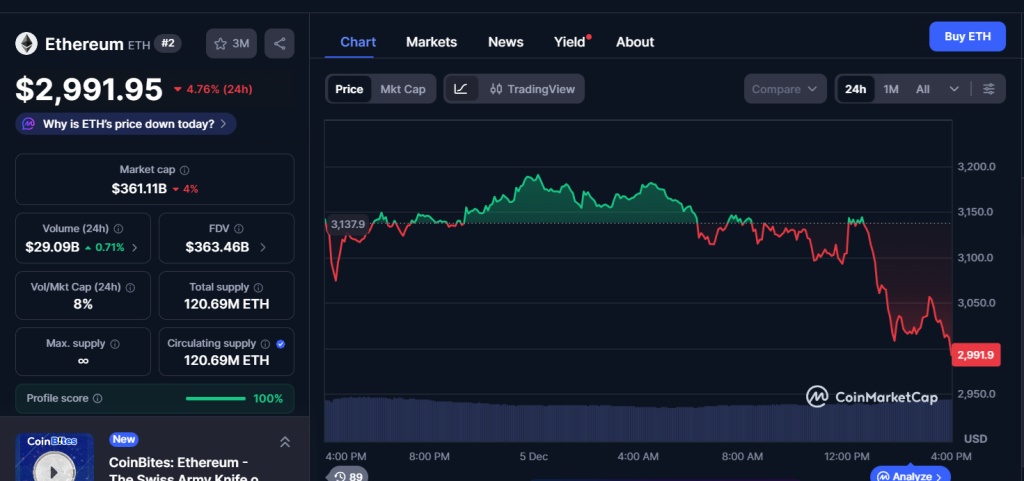
Task: Open Why is ETH's price down today
Action: (126, 123)
